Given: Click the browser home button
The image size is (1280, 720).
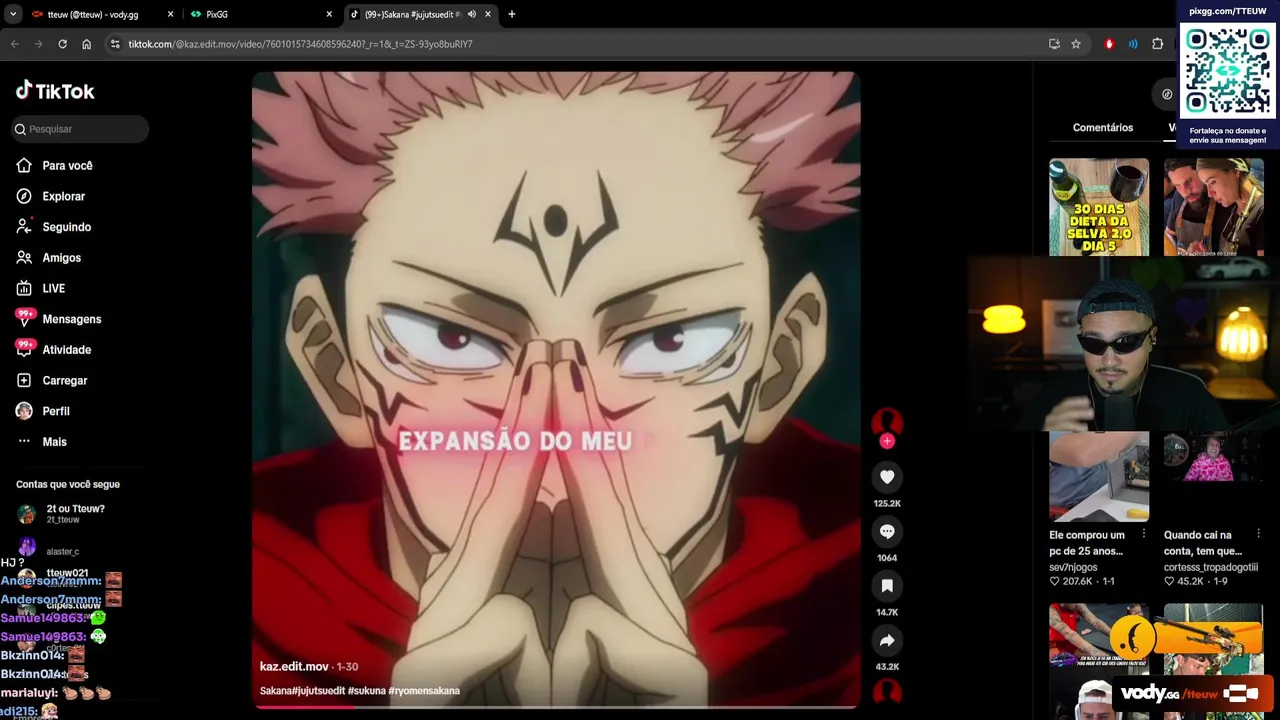Looking at the screenshot, I should (87, 44).
